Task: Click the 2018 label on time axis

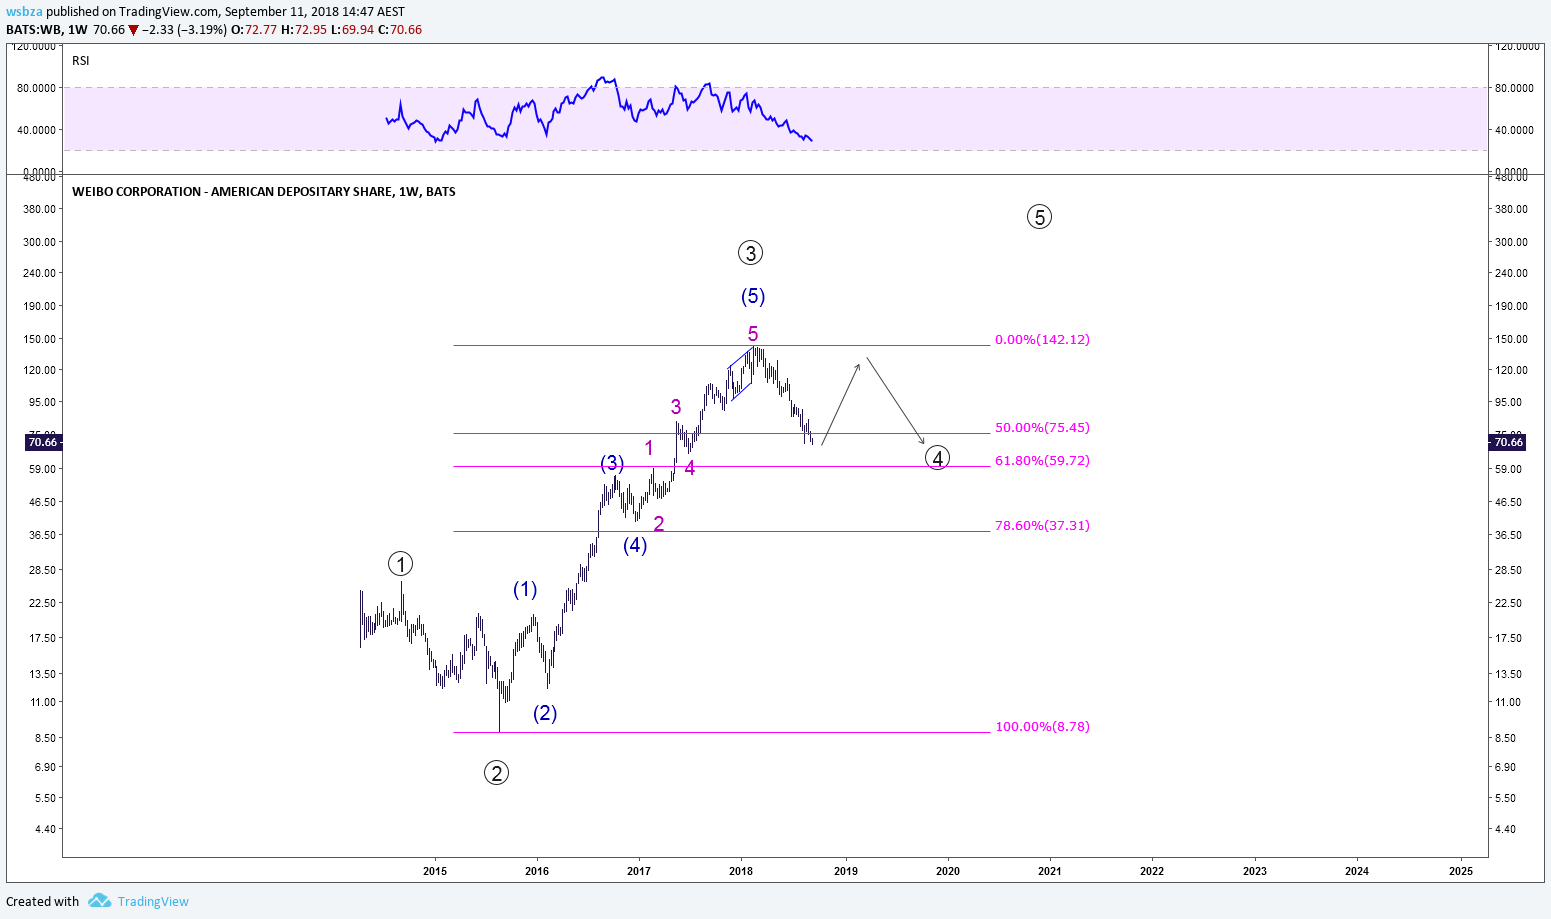Action: 741,871
